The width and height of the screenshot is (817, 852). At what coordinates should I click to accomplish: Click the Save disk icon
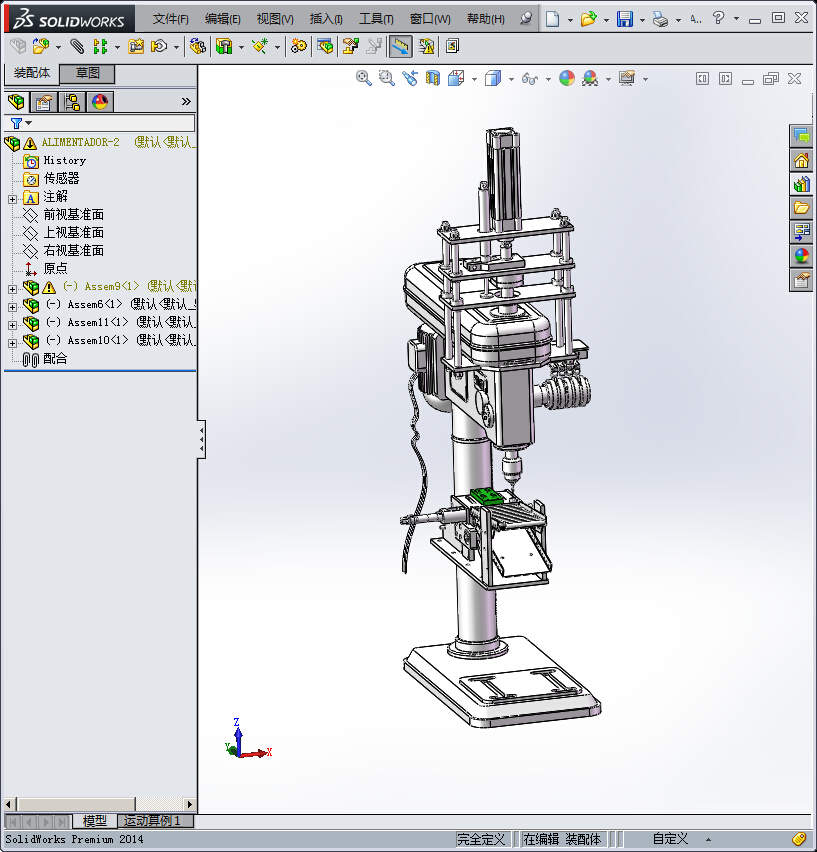coord(624,19)
